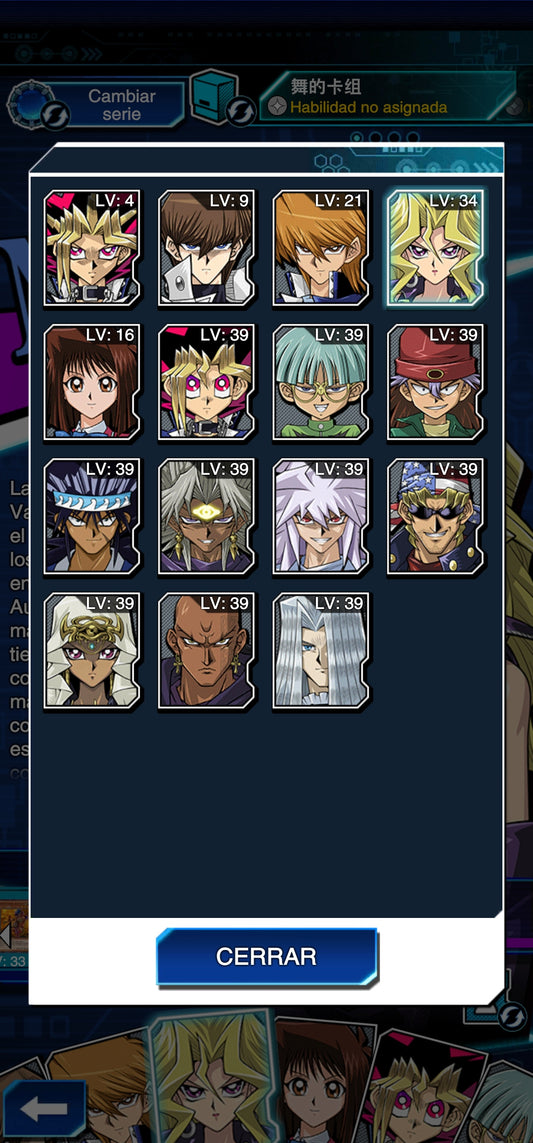
Task: Select Yami Bakura with white spiky hair
Action: [x=321, y=517]
